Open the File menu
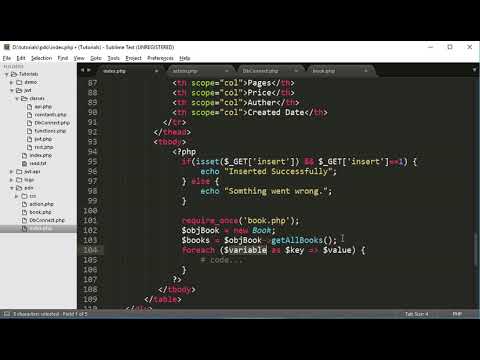The height and width of the screenshot is (360, 480). point(7,58)
